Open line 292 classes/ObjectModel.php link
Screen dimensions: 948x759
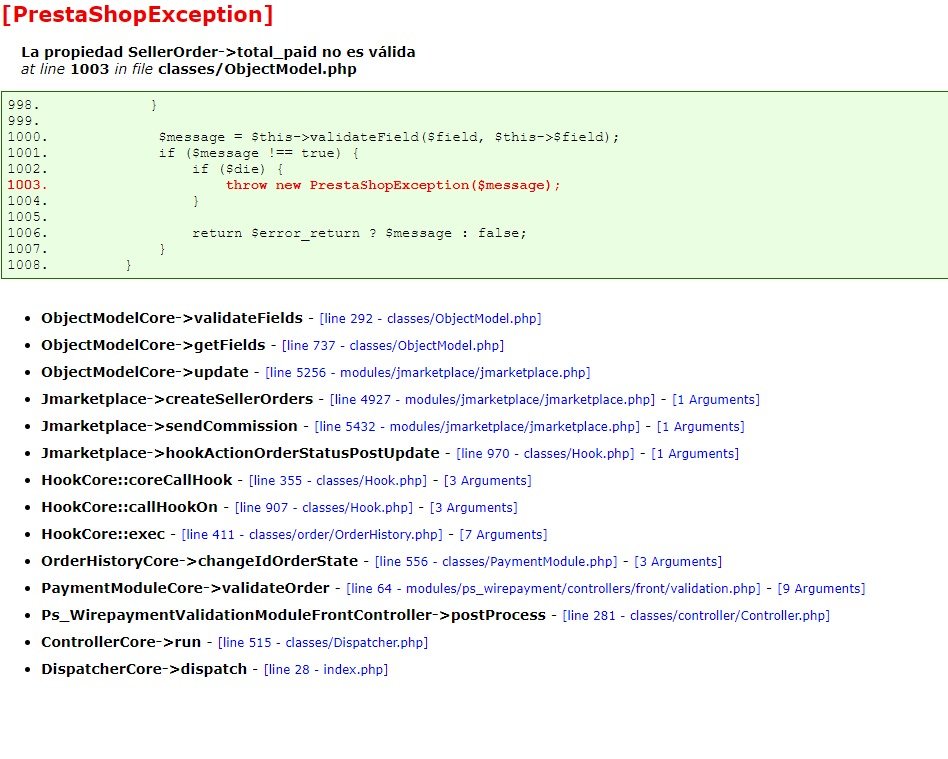click(430, 319)
